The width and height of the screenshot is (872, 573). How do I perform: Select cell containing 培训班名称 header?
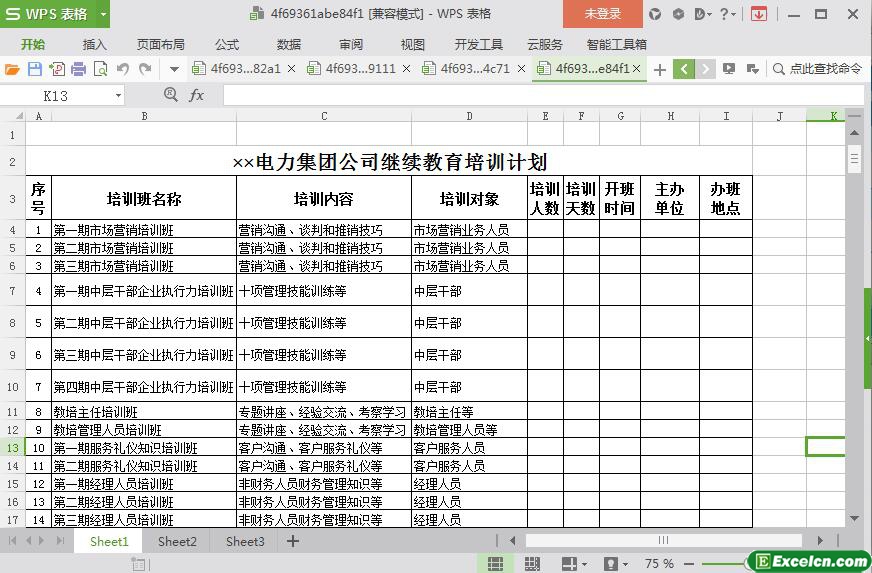[x=144, y=198]
